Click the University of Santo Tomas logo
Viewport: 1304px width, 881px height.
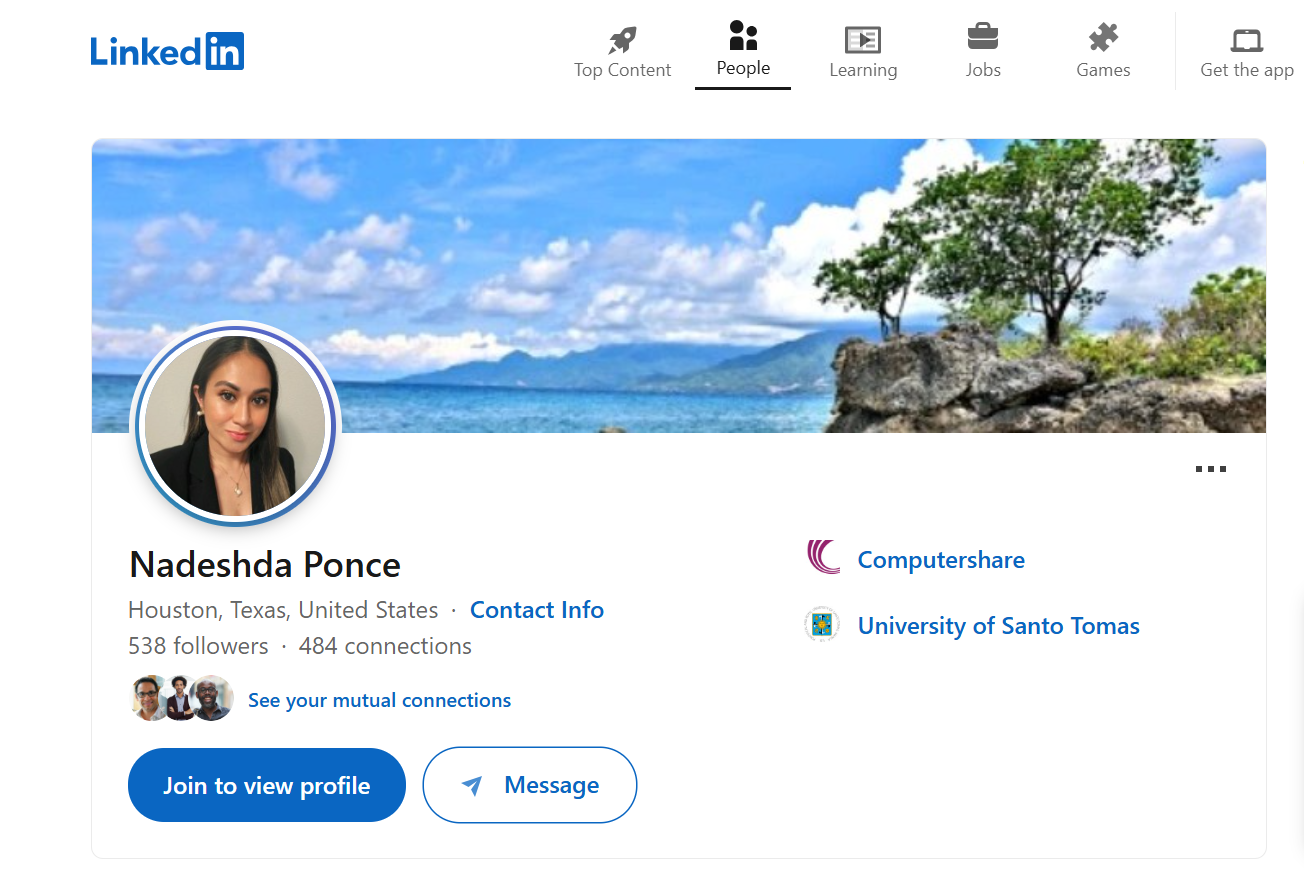pos(821,624)
